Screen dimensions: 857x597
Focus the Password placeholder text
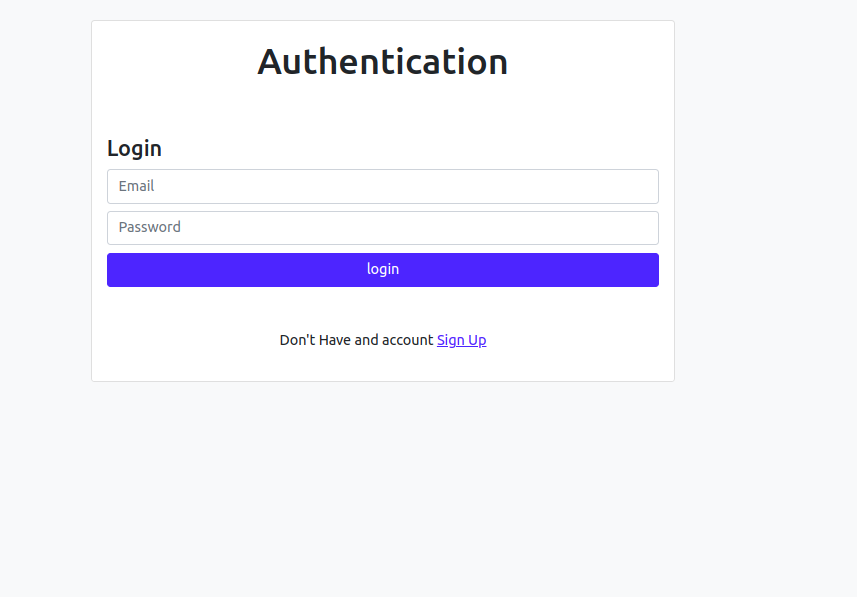point(148,227)
